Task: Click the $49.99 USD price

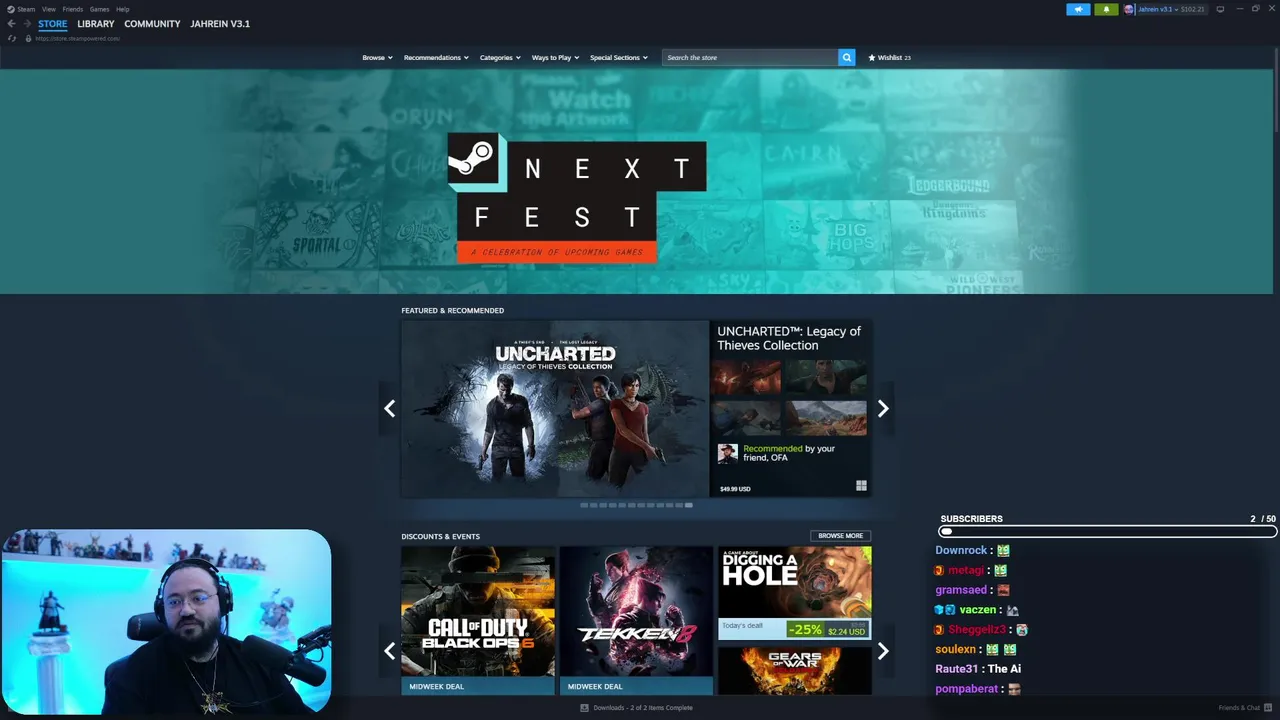Action: click(735, 489)
